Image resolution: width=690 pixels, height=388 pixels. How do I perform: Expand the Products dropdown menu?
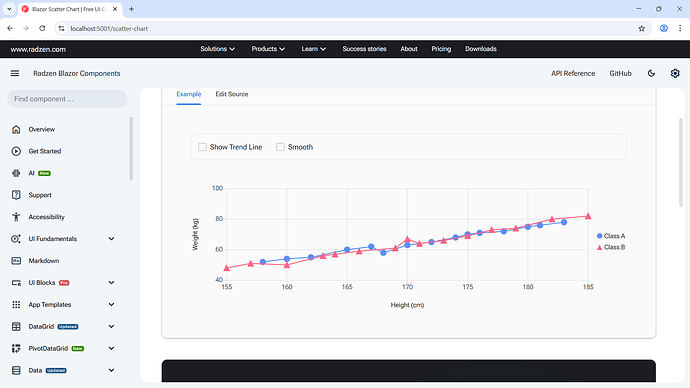pyautogui.click(x=268, y=49)
